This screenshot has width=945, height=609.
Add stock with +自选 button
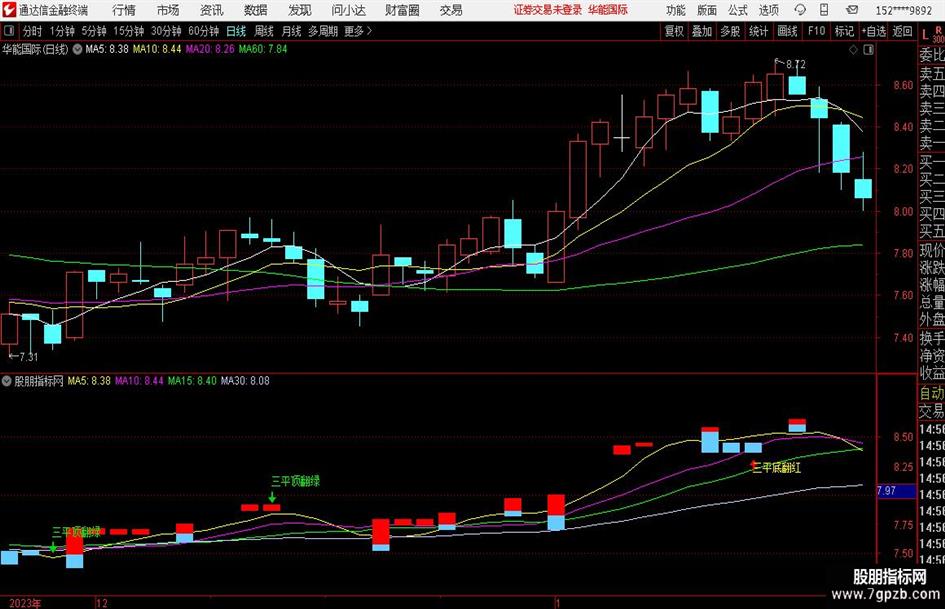[x=874, y=31]
